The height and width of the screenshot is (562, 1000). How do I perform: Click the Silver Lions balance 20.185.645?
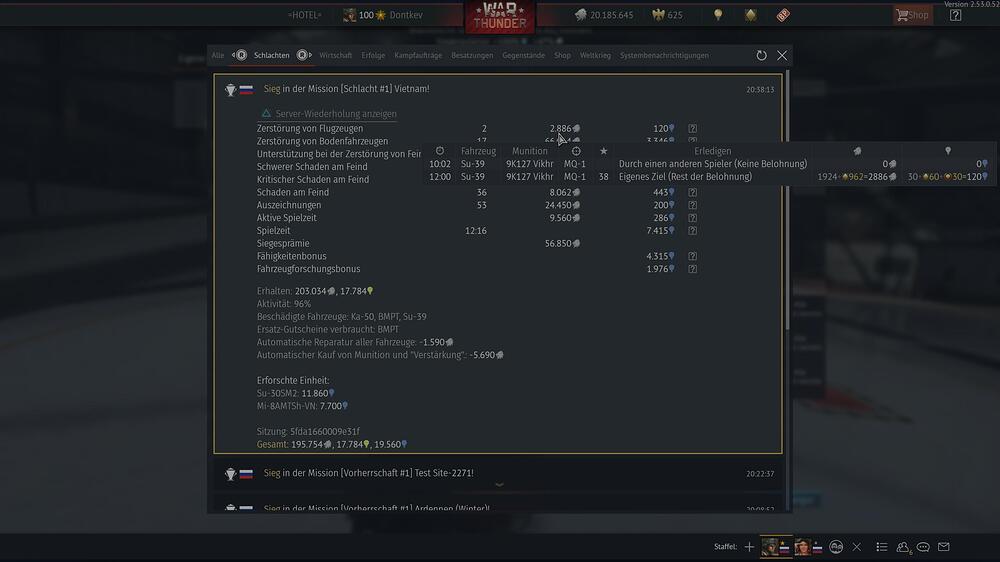pyautogui.click(x=604, y=15)
